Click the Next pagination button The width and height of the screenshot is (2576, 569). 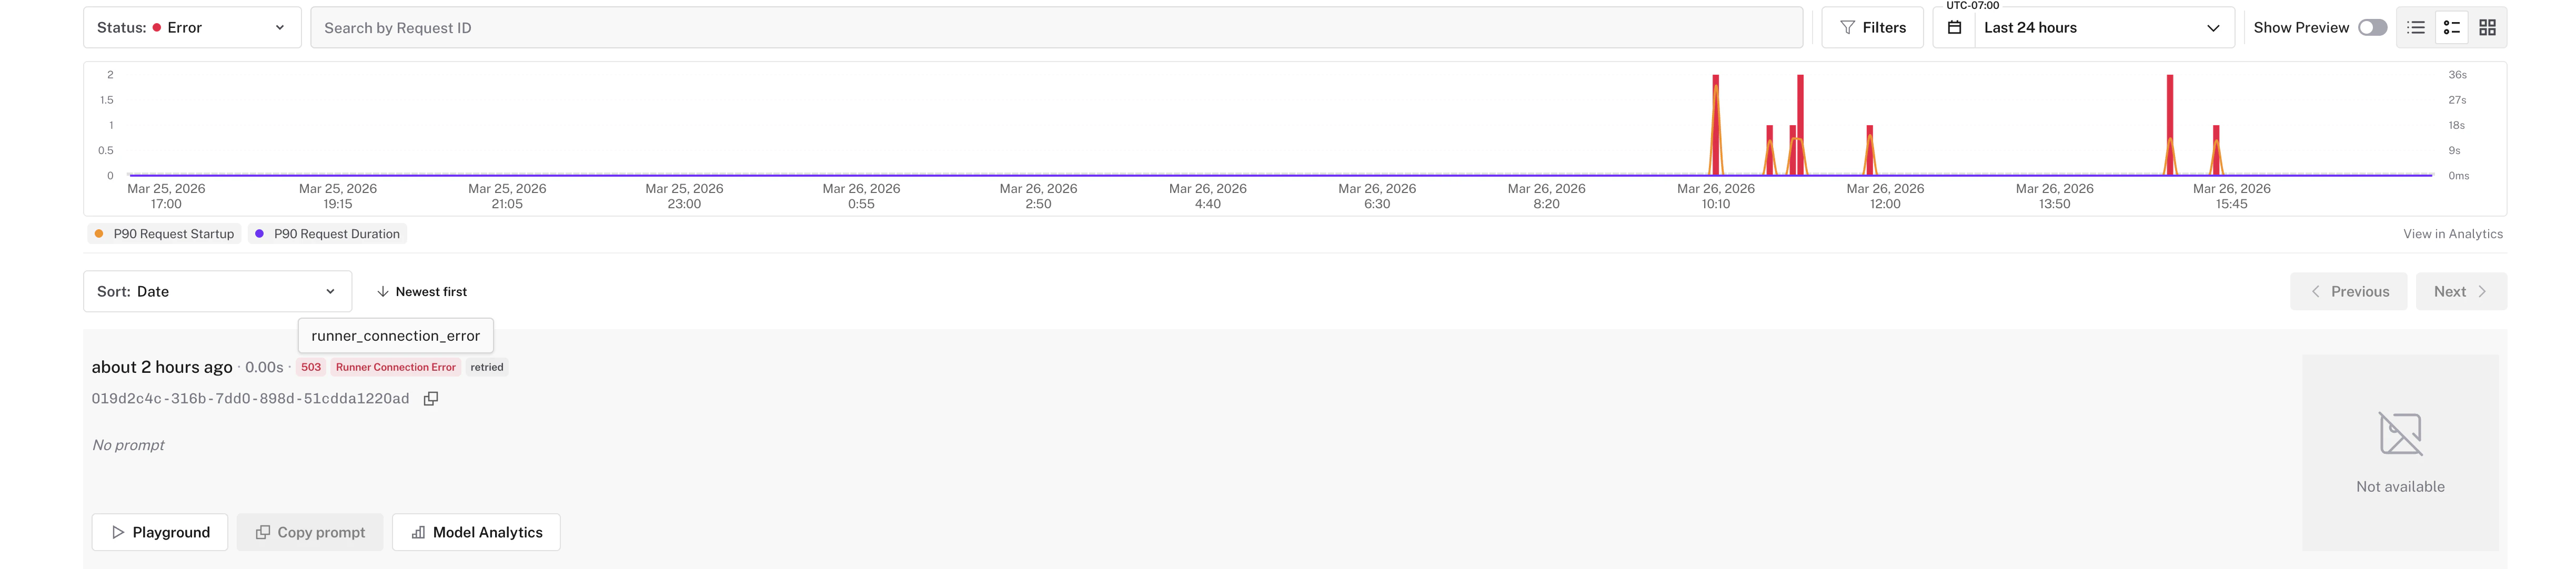[x=2461, y=291]
